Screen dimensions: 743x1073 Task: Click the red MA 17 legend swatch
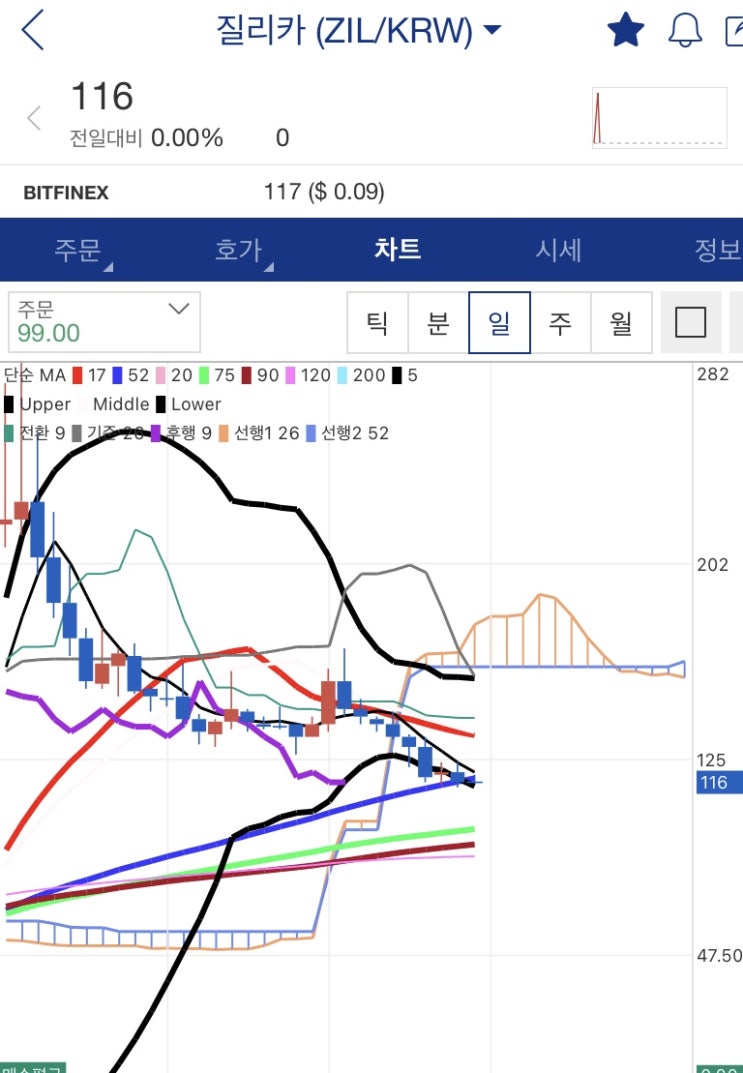tap(77, 375)
